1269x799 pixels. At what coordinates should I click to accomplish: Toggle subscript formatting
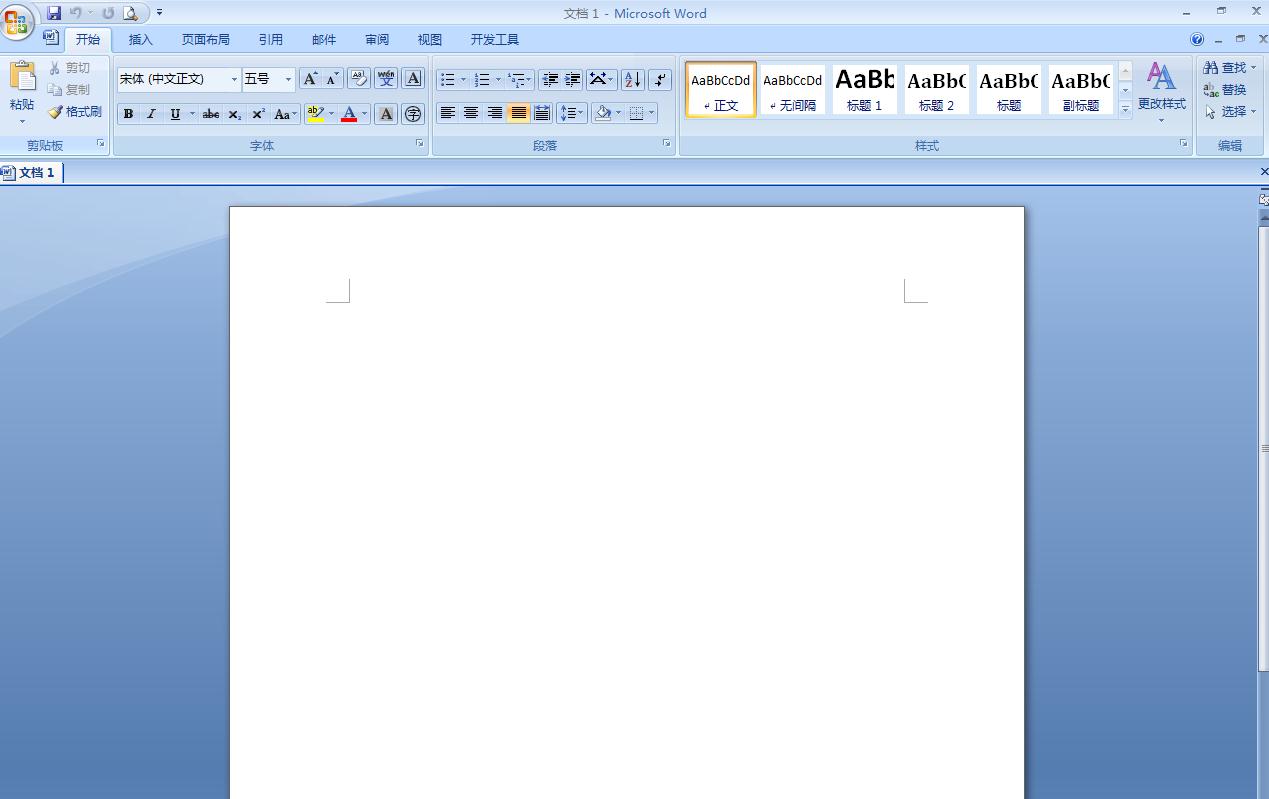(235, 114)
